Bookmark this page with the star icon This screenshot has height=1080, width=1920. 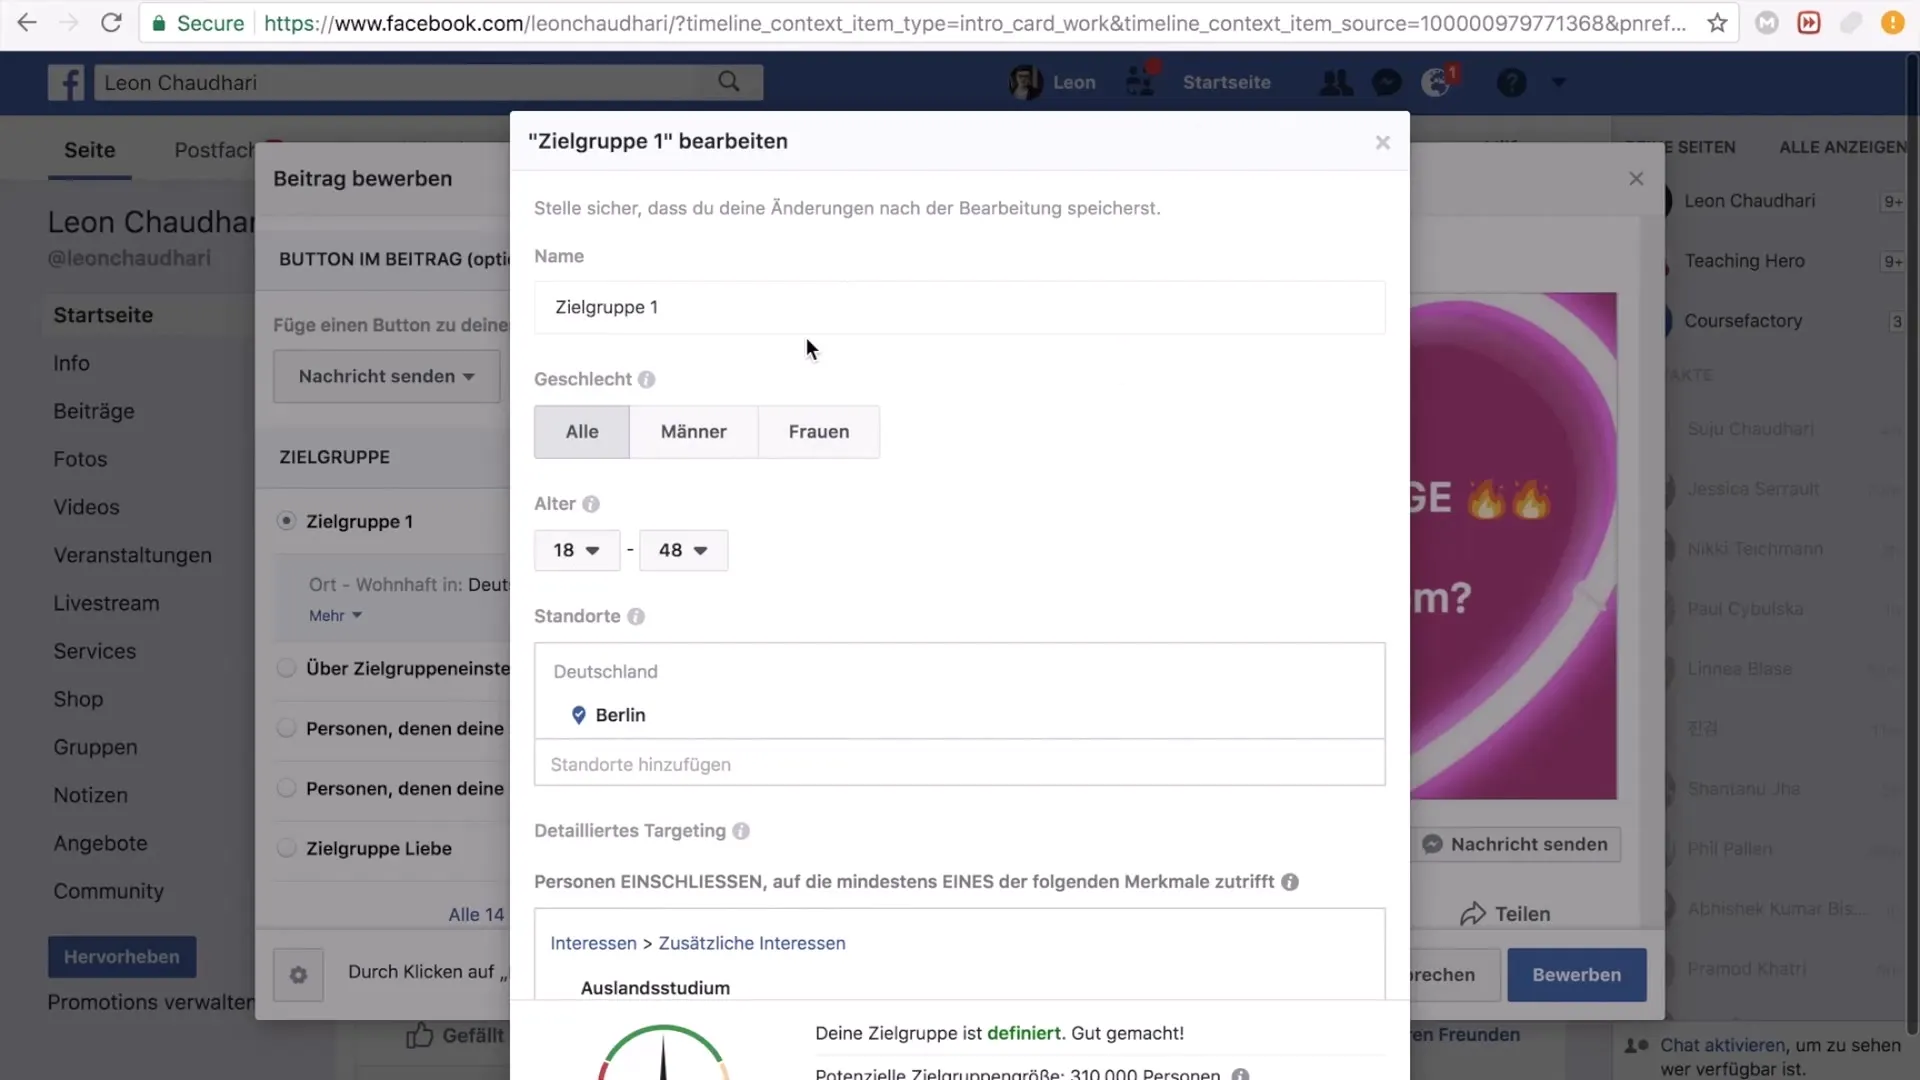[x=1717, y=22]
